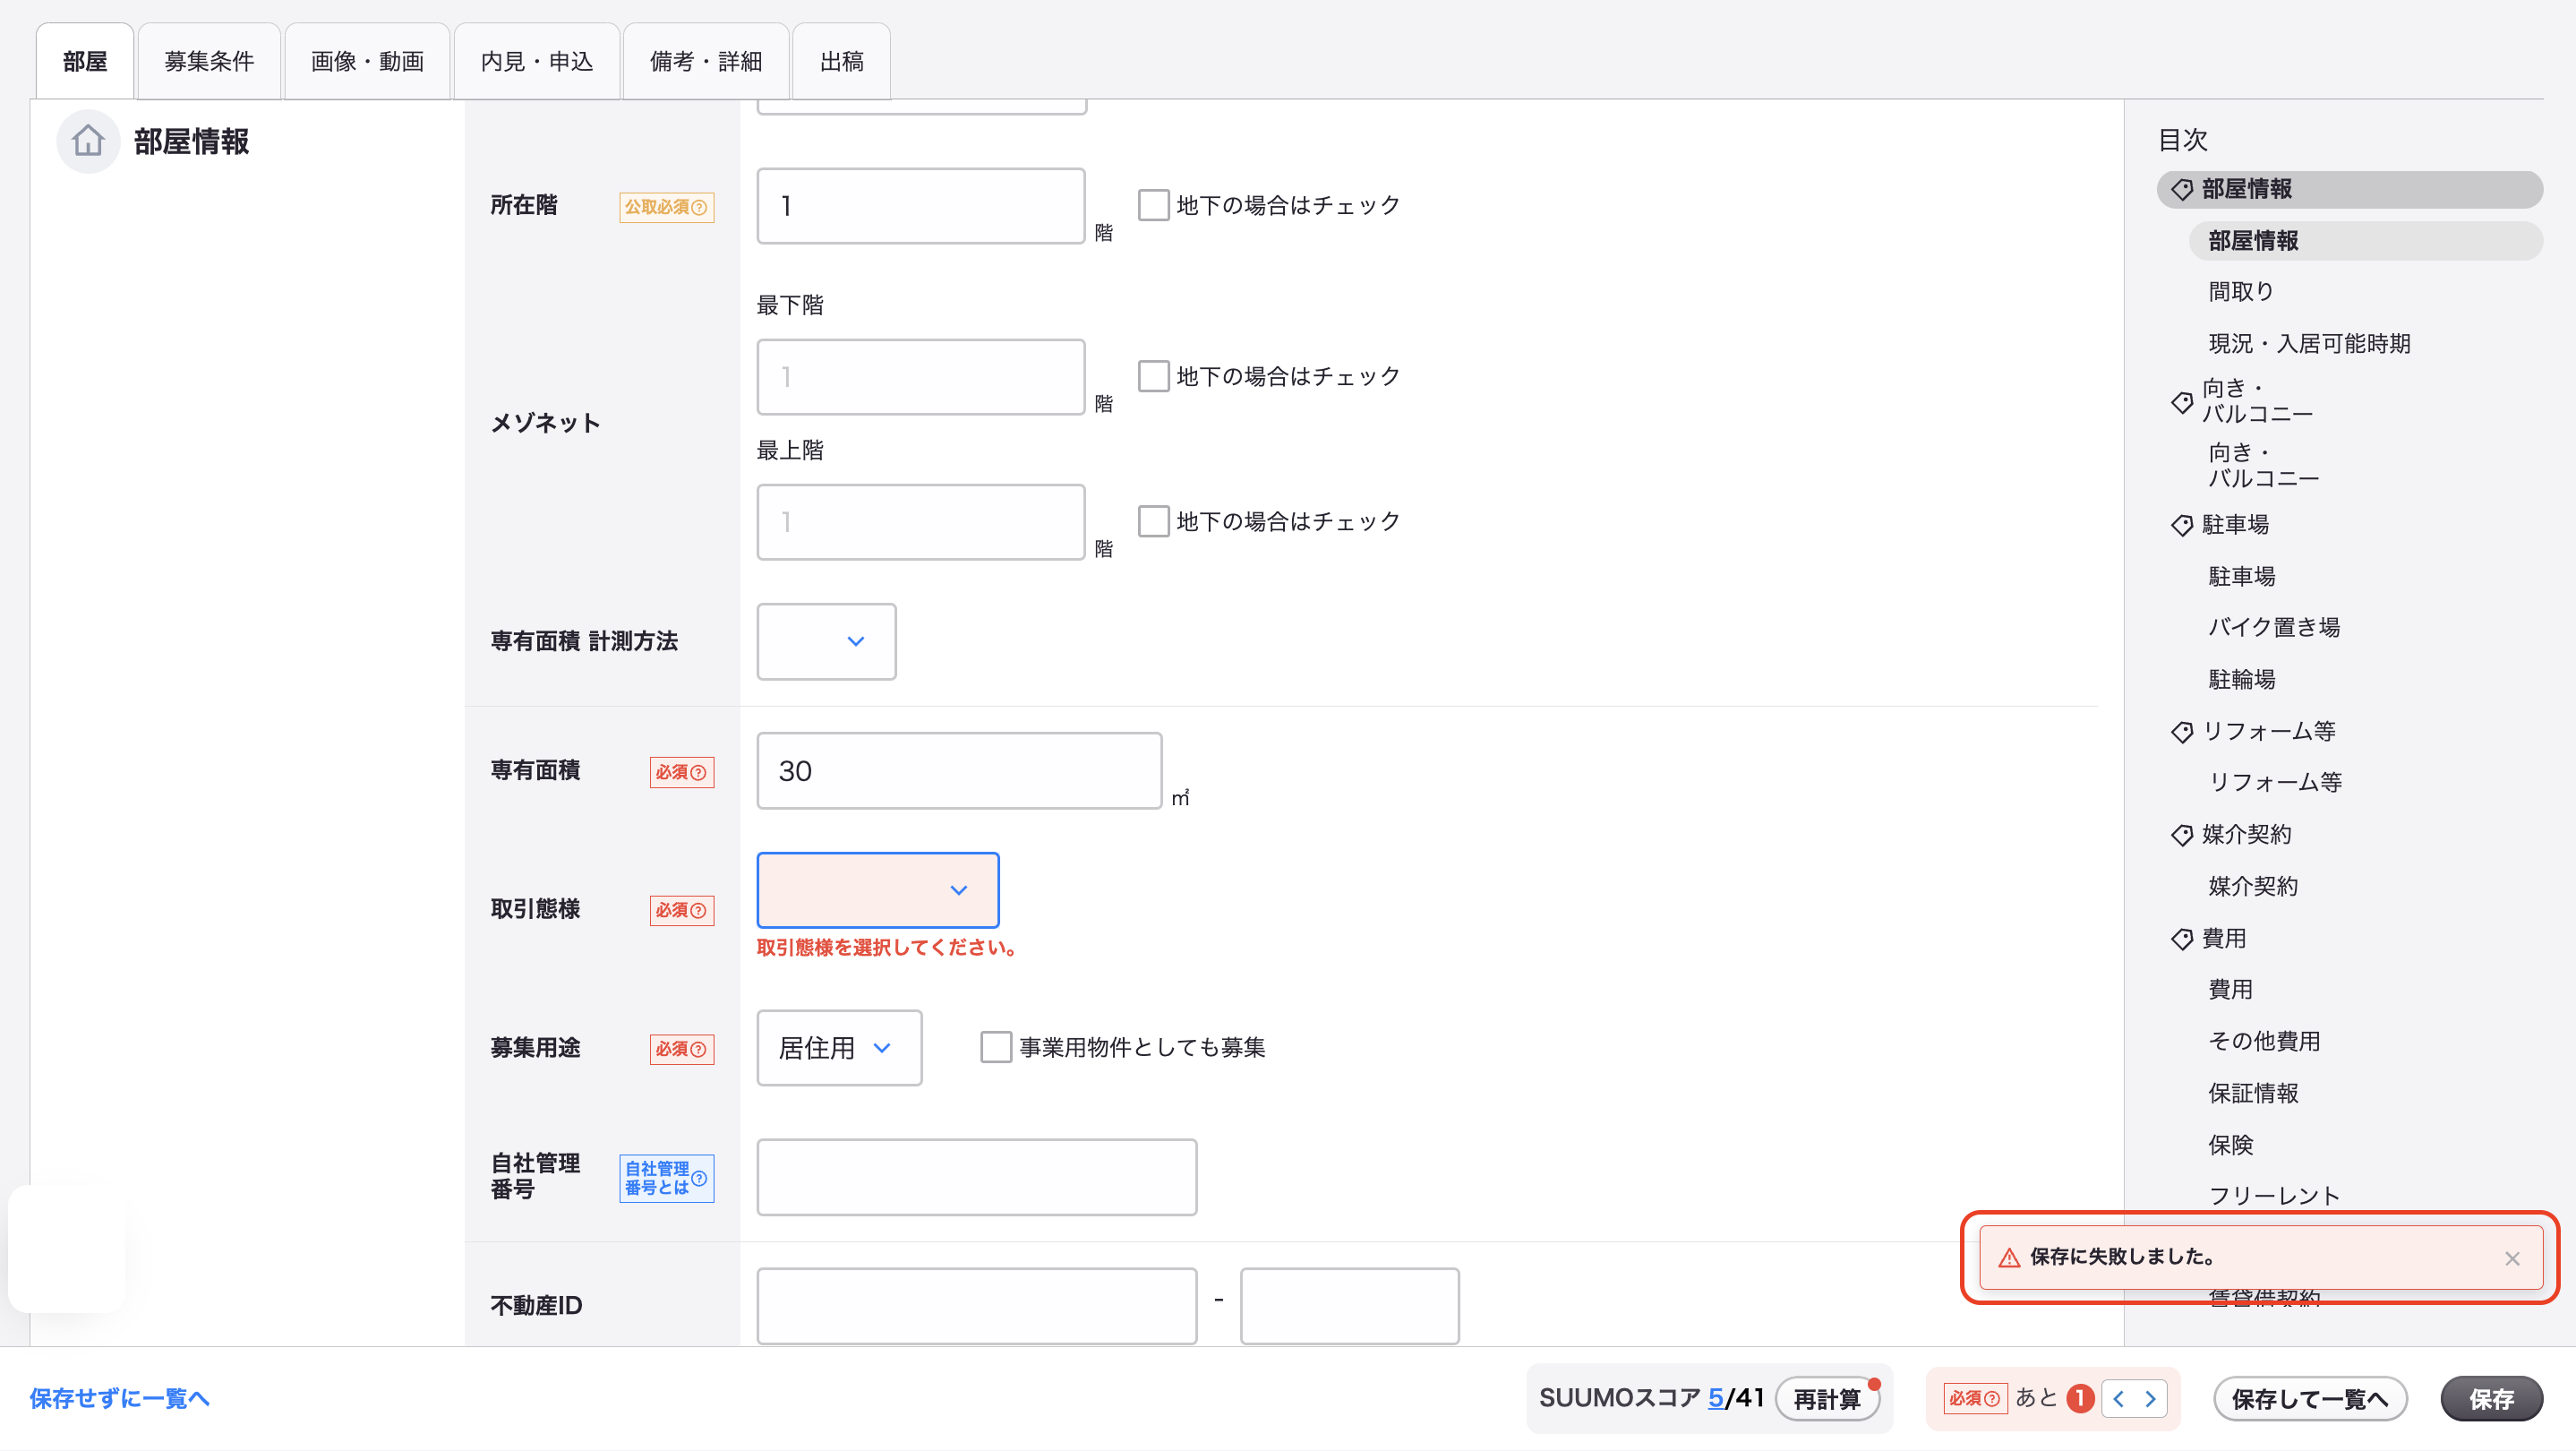The width and height of the screenshot is (2576, 1451).
Task: Click the second 不動産ID input field
Action: [1350, 1306]
